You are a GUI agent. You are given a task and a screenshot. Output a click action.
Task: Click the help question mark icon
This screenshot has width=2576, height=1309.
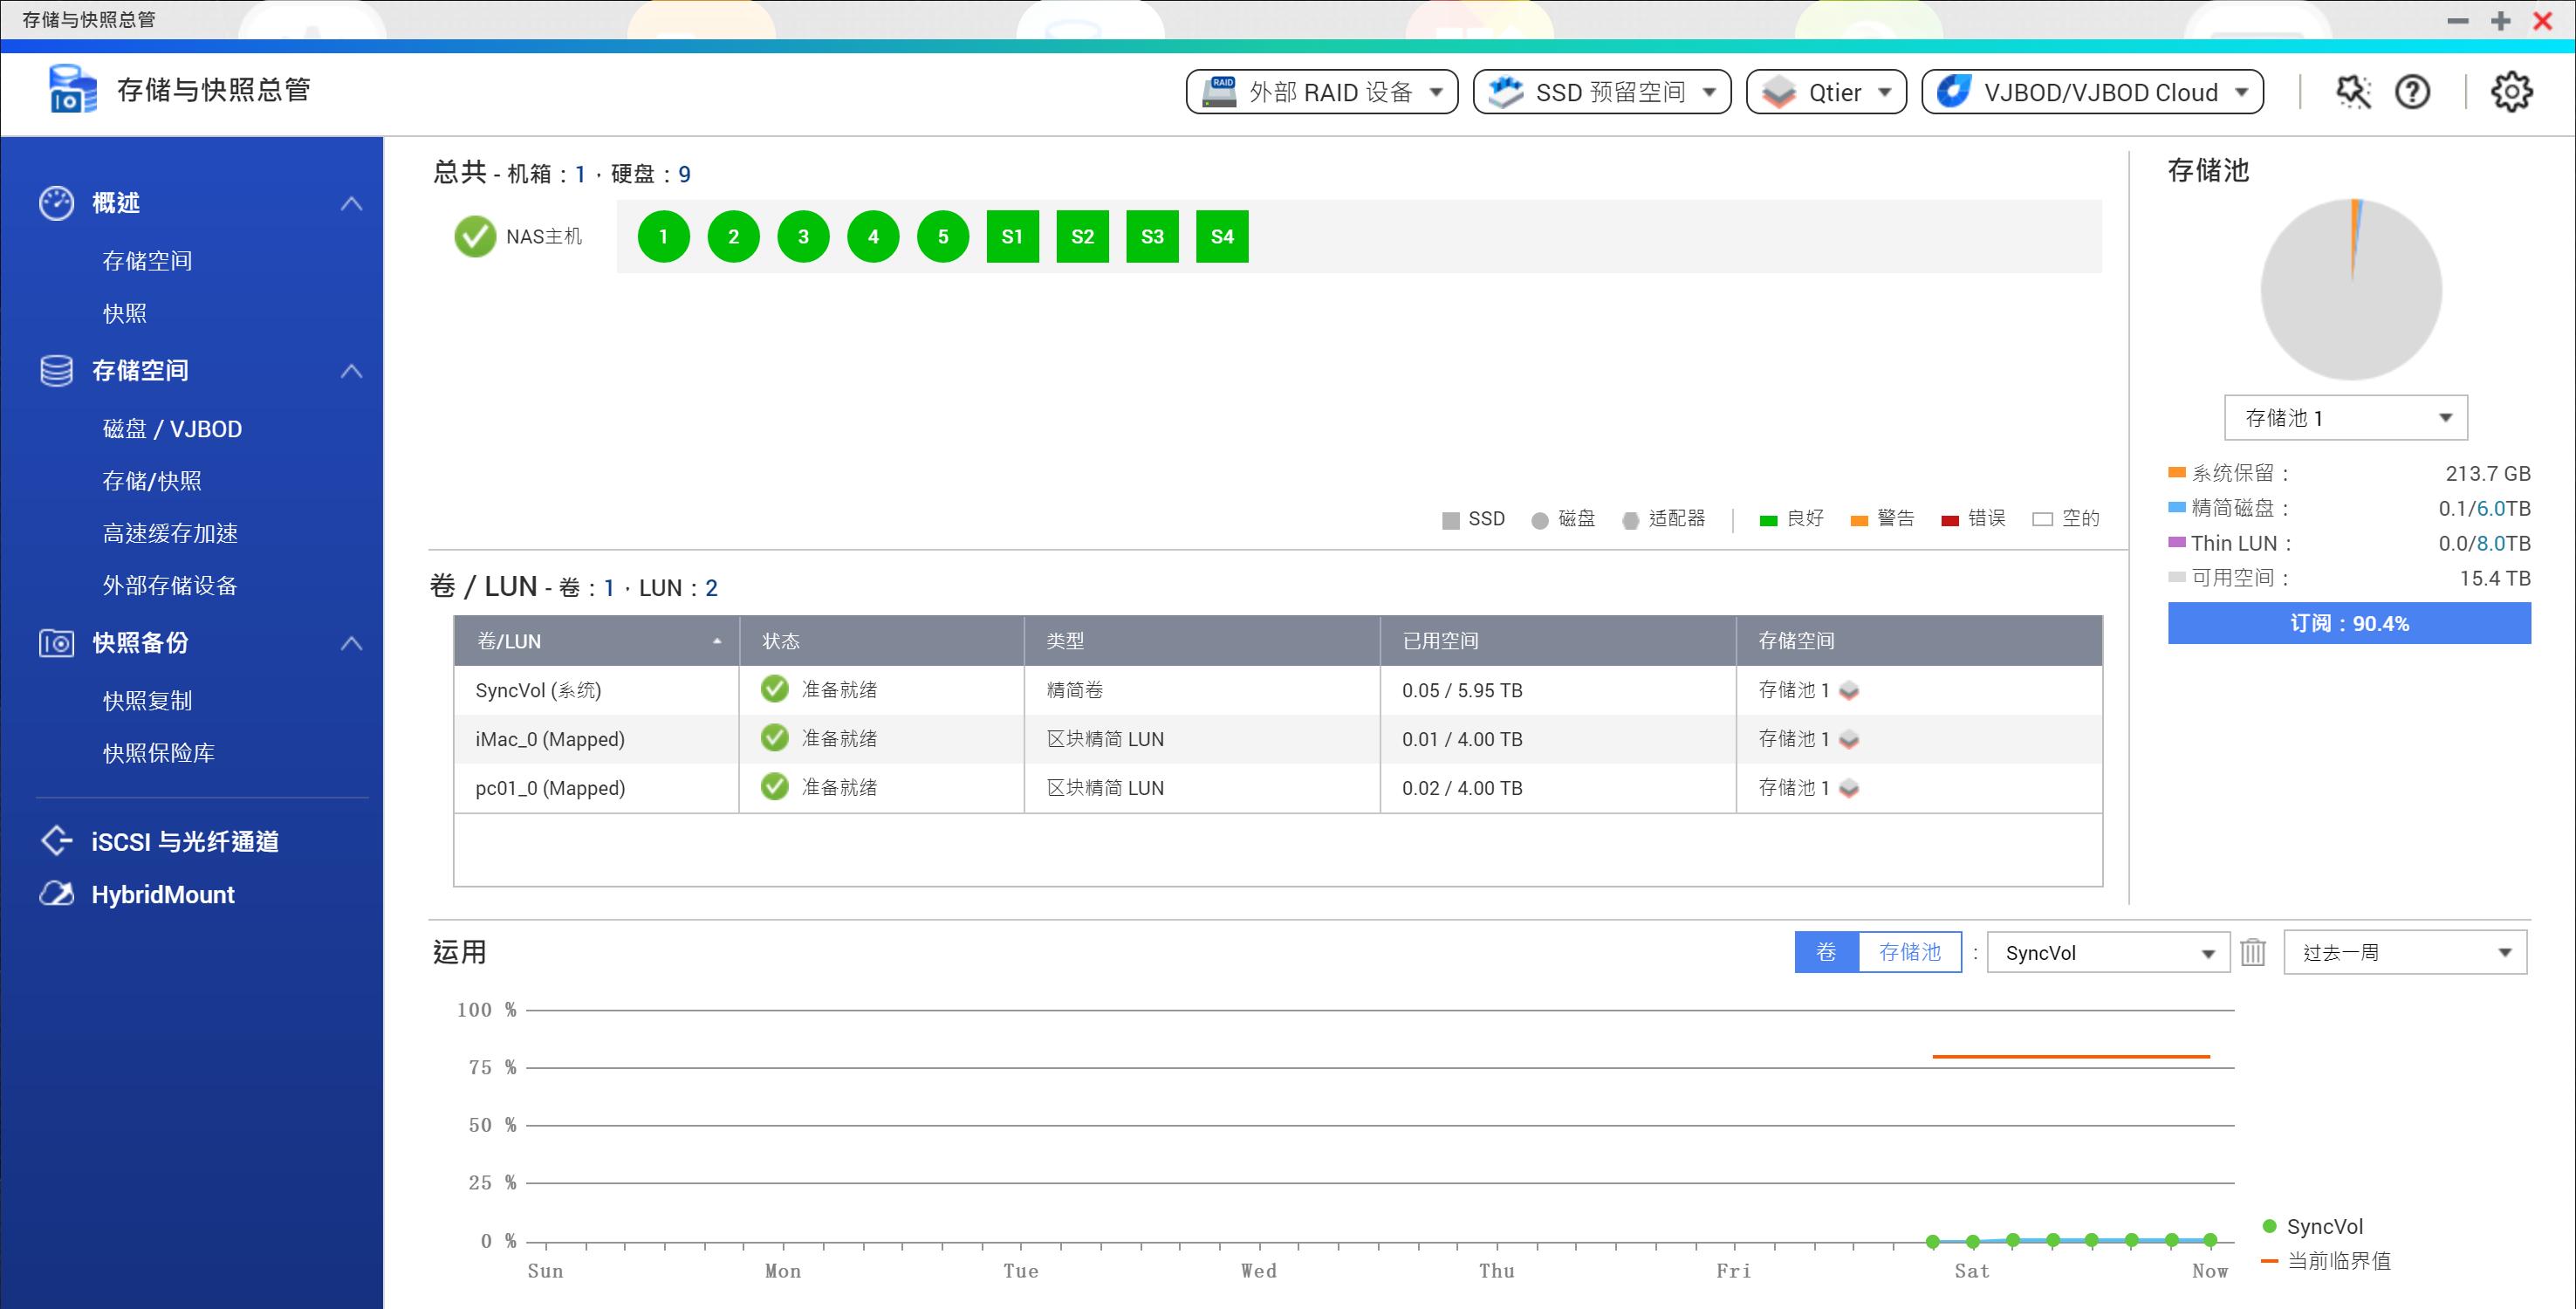point(2413,92)
